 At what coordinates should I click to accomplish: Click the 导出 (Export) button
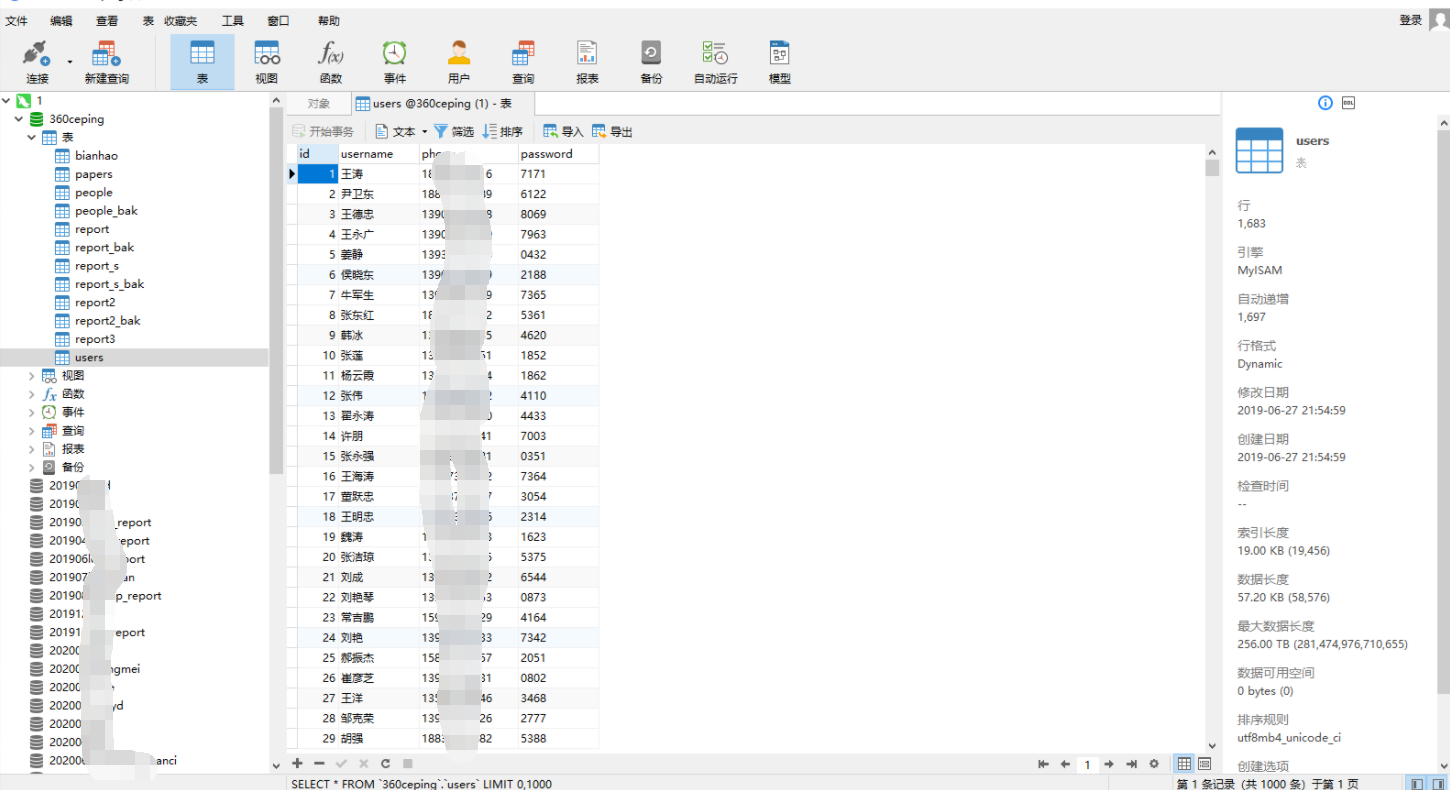(612, 131)
